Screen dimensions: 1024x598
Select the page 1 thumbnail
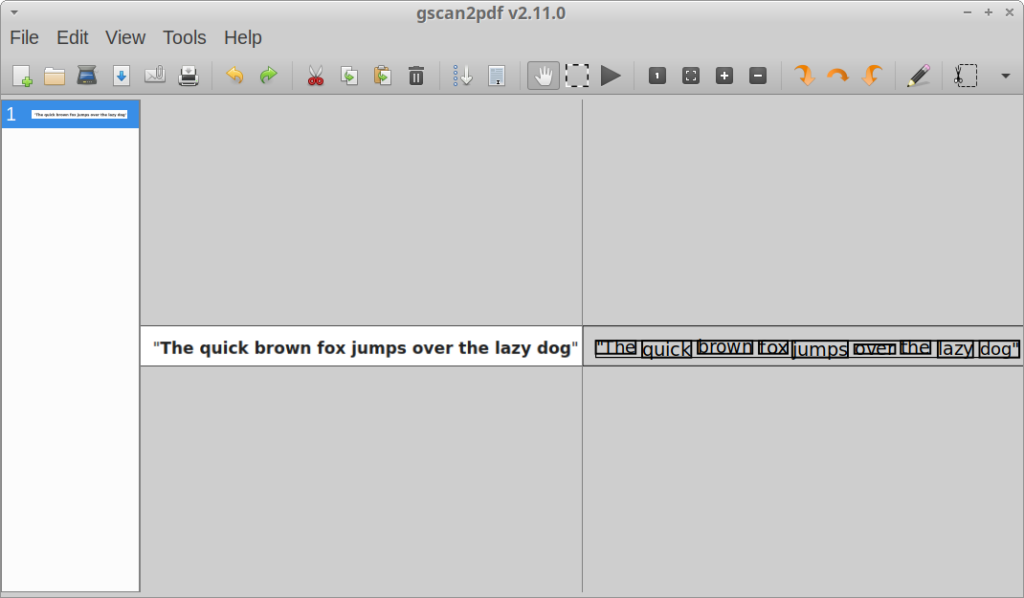coord(71,114)
